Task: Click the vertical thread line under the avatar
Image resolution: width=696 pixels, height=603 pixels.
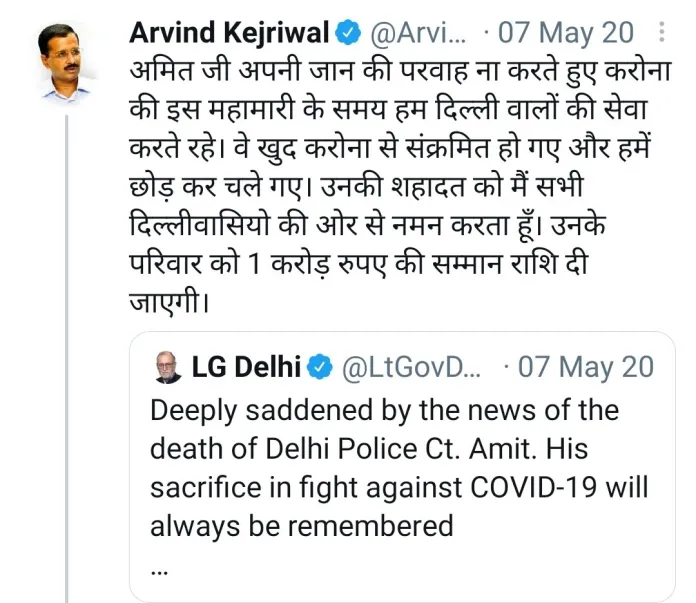Action: pos(68,350)
